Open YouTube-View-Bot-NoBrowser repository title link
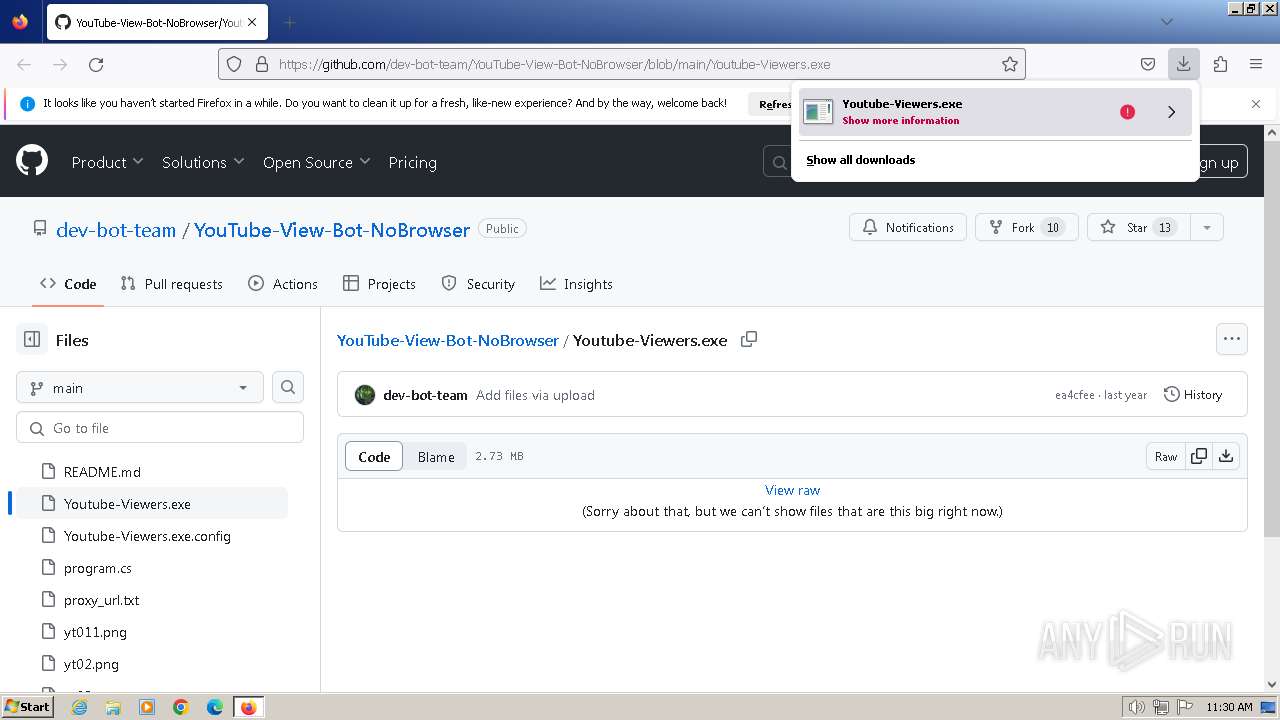The height and width of the screenshot is (720, 1280). 332,229
